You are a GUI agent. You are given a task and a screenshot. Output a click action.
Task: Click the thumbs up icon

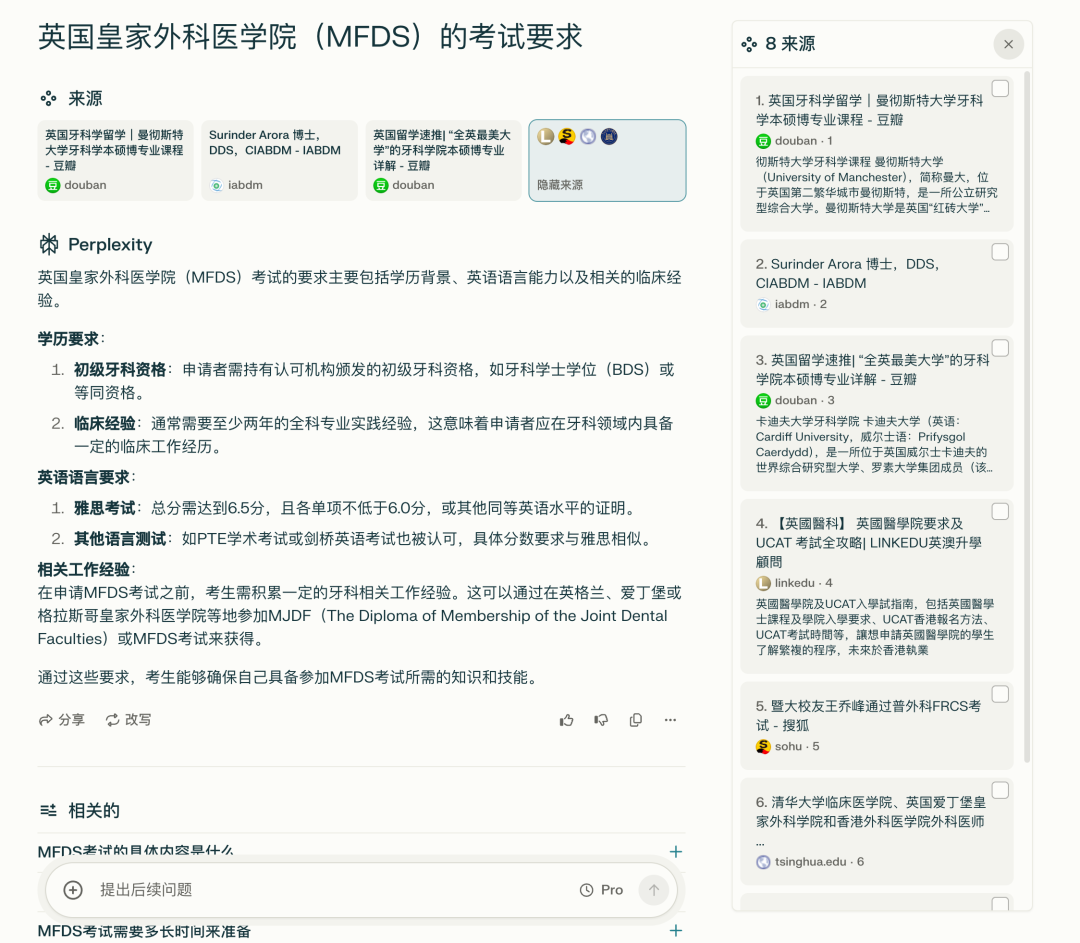click(566, 720)
